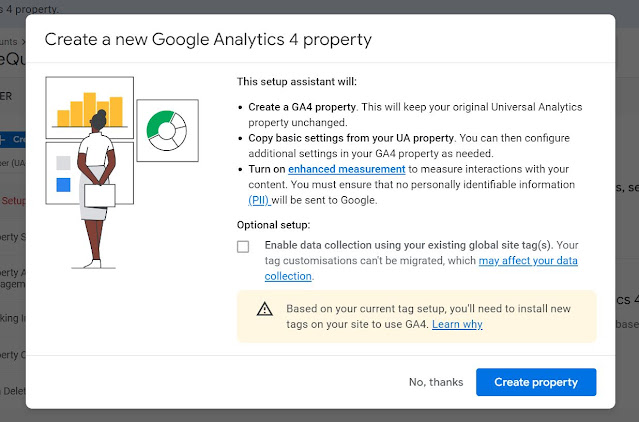Open 'may affect your data collection' link

pos(527,261)
